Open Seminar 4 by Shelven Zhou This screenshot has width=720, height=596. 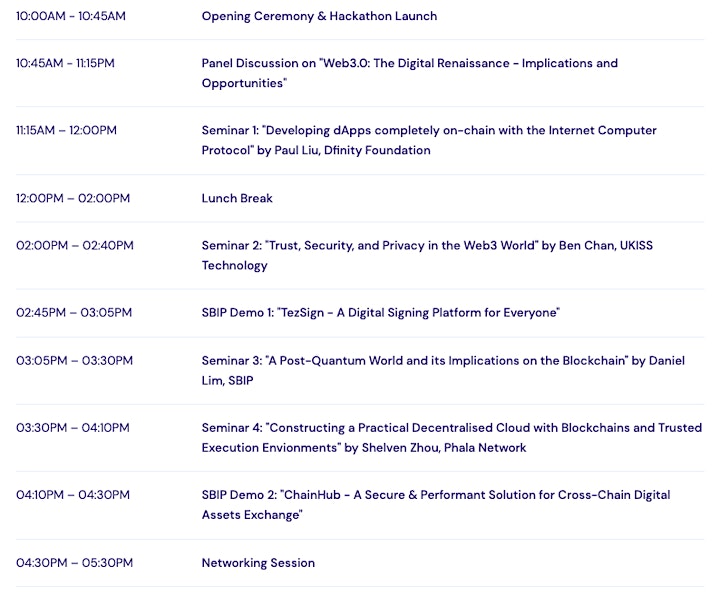tap(452, 438)
